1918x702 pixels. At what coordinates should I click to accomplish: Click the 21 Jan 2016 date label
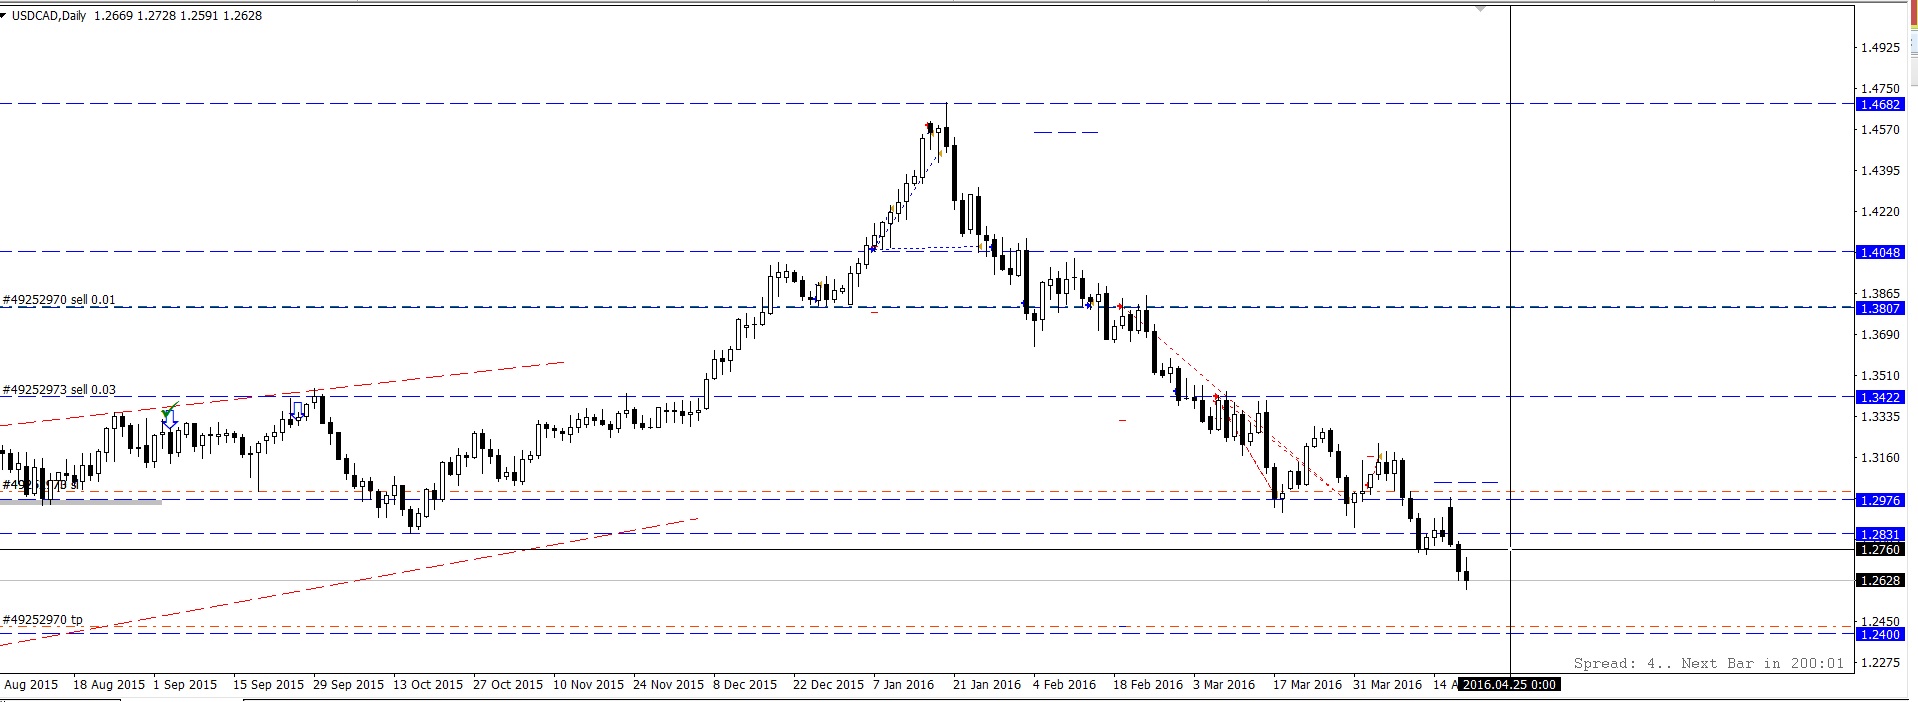point(987,685)
